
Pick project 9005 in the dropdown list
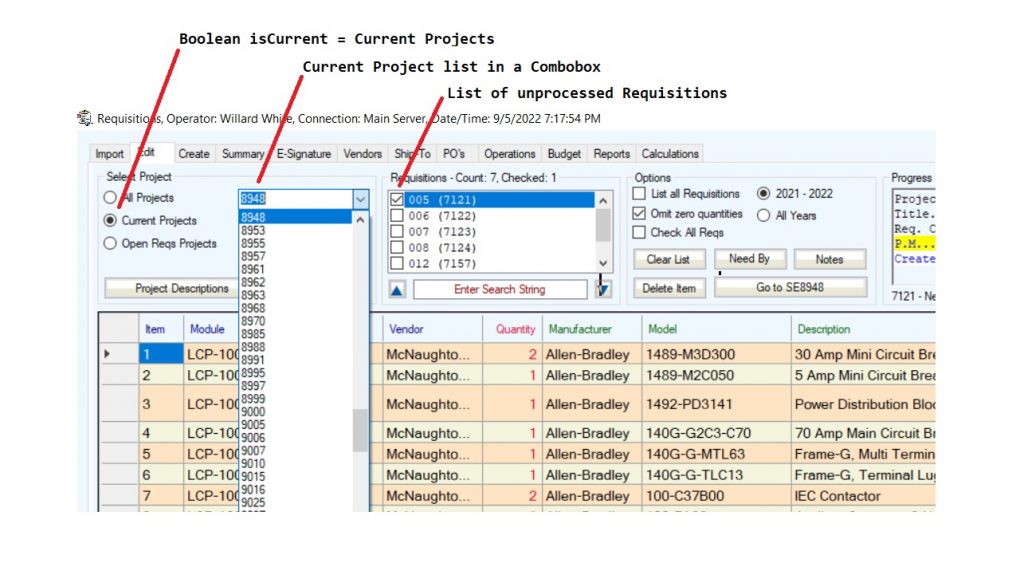tap(253, 424)
